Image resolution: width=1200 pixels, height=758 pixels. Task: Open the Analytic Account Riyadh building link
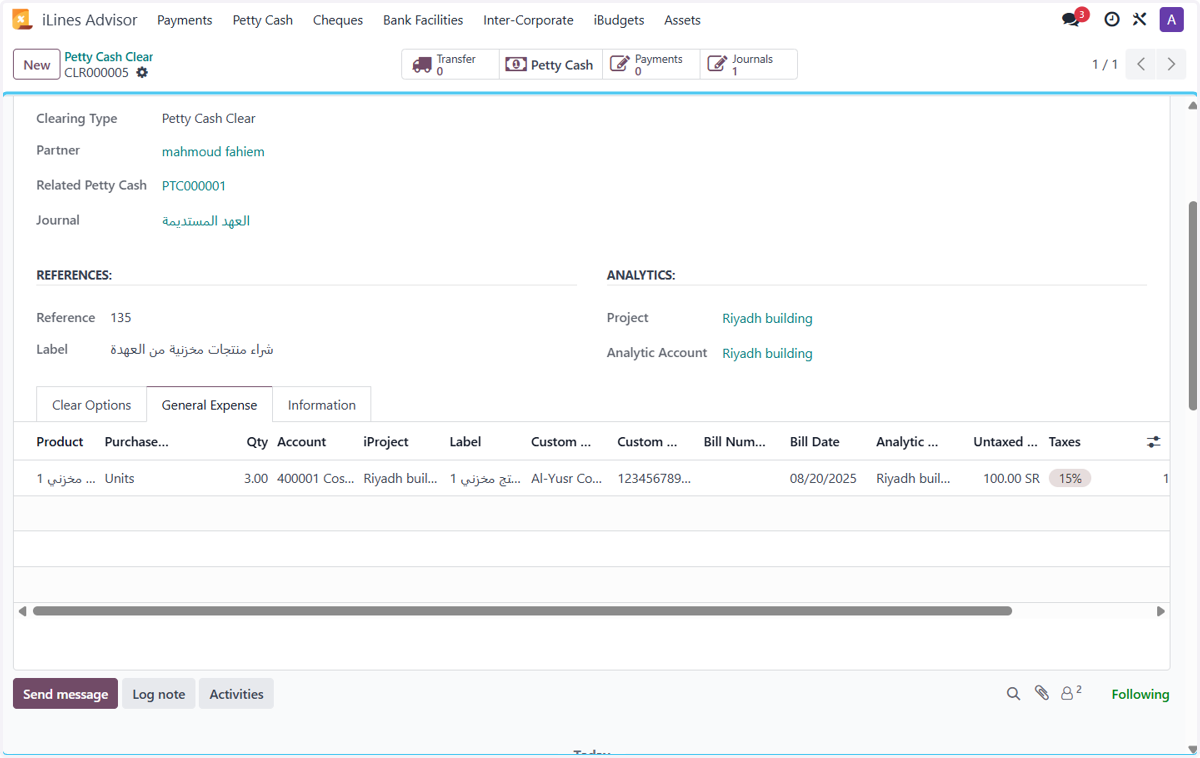coord(767,354)
